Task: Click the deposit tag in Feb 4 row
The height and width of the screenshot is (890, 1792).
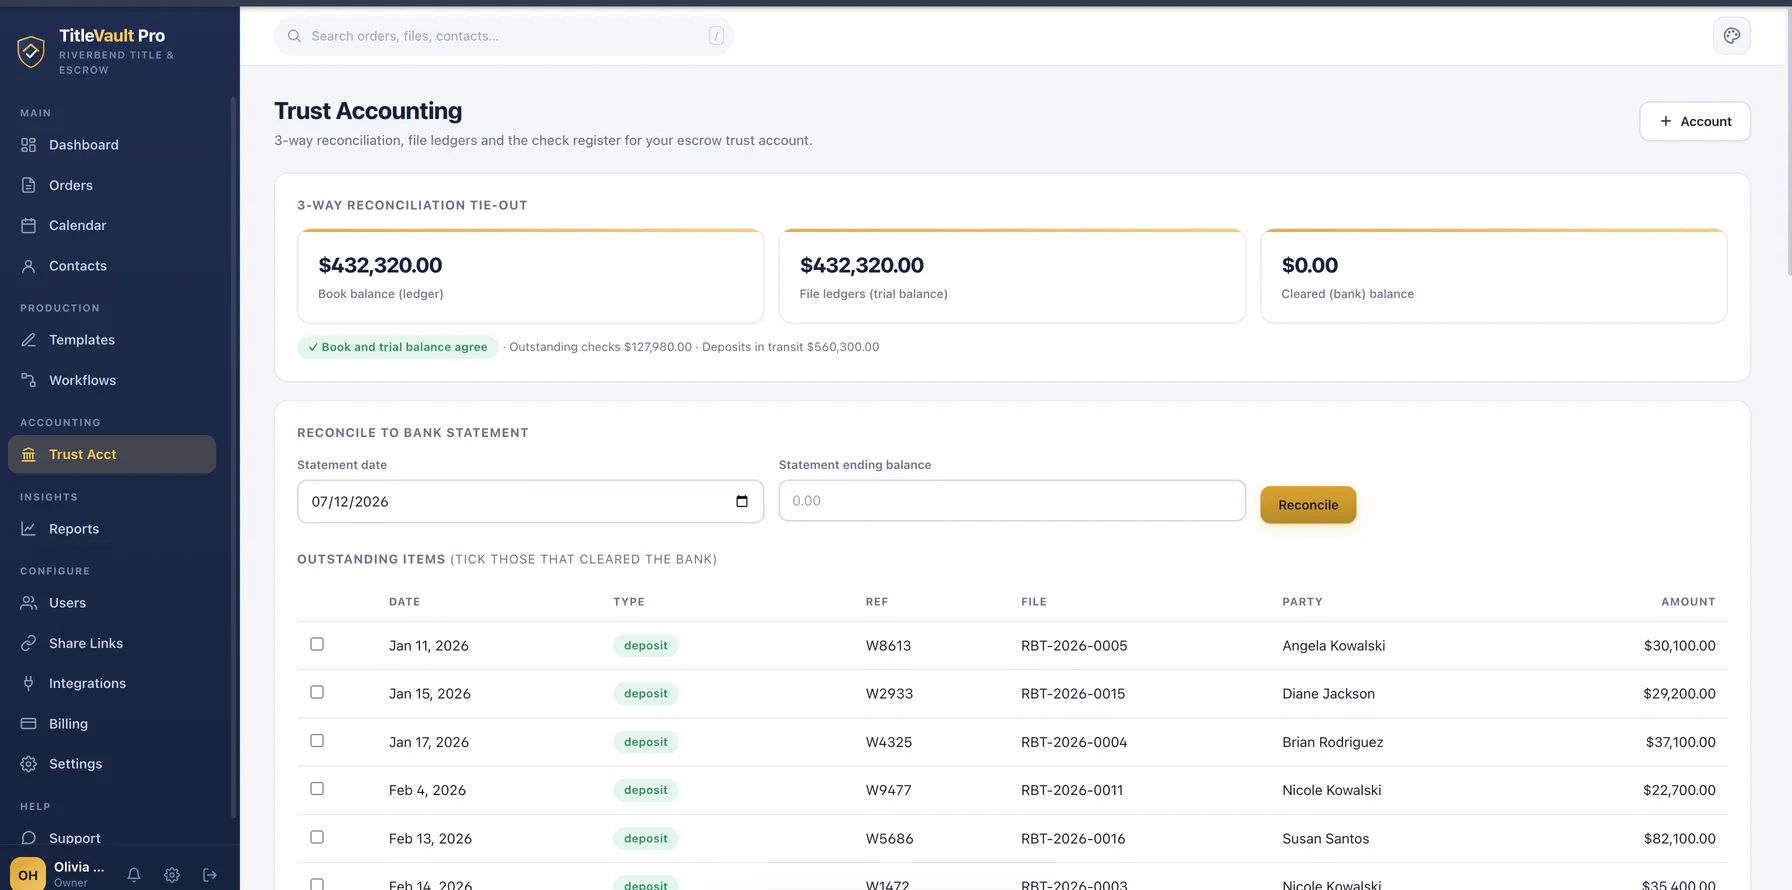Action: click(646, 790)
